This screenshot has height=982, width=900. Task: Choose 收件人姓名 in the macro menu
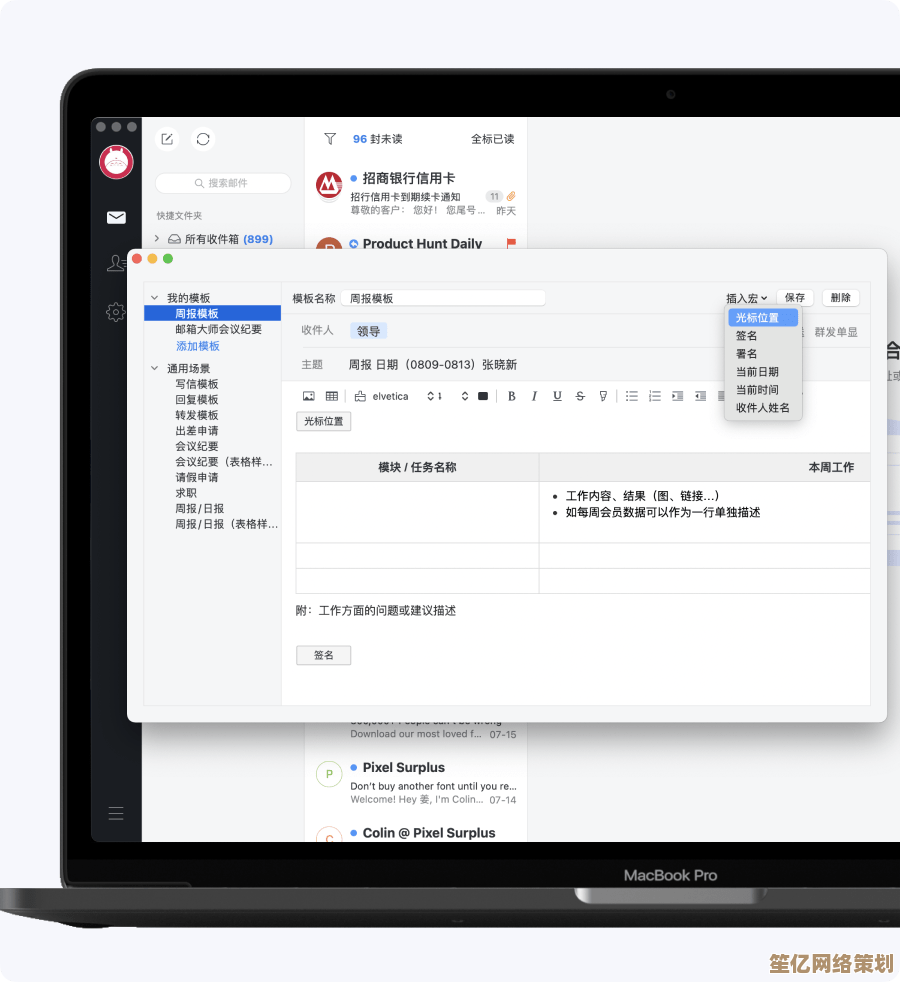[763, 408]
